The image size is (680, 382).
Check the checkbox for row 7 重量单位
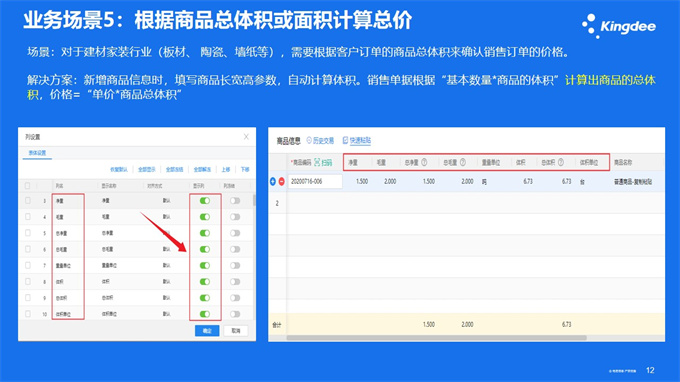pyautogui.click(x=28, y=265)
